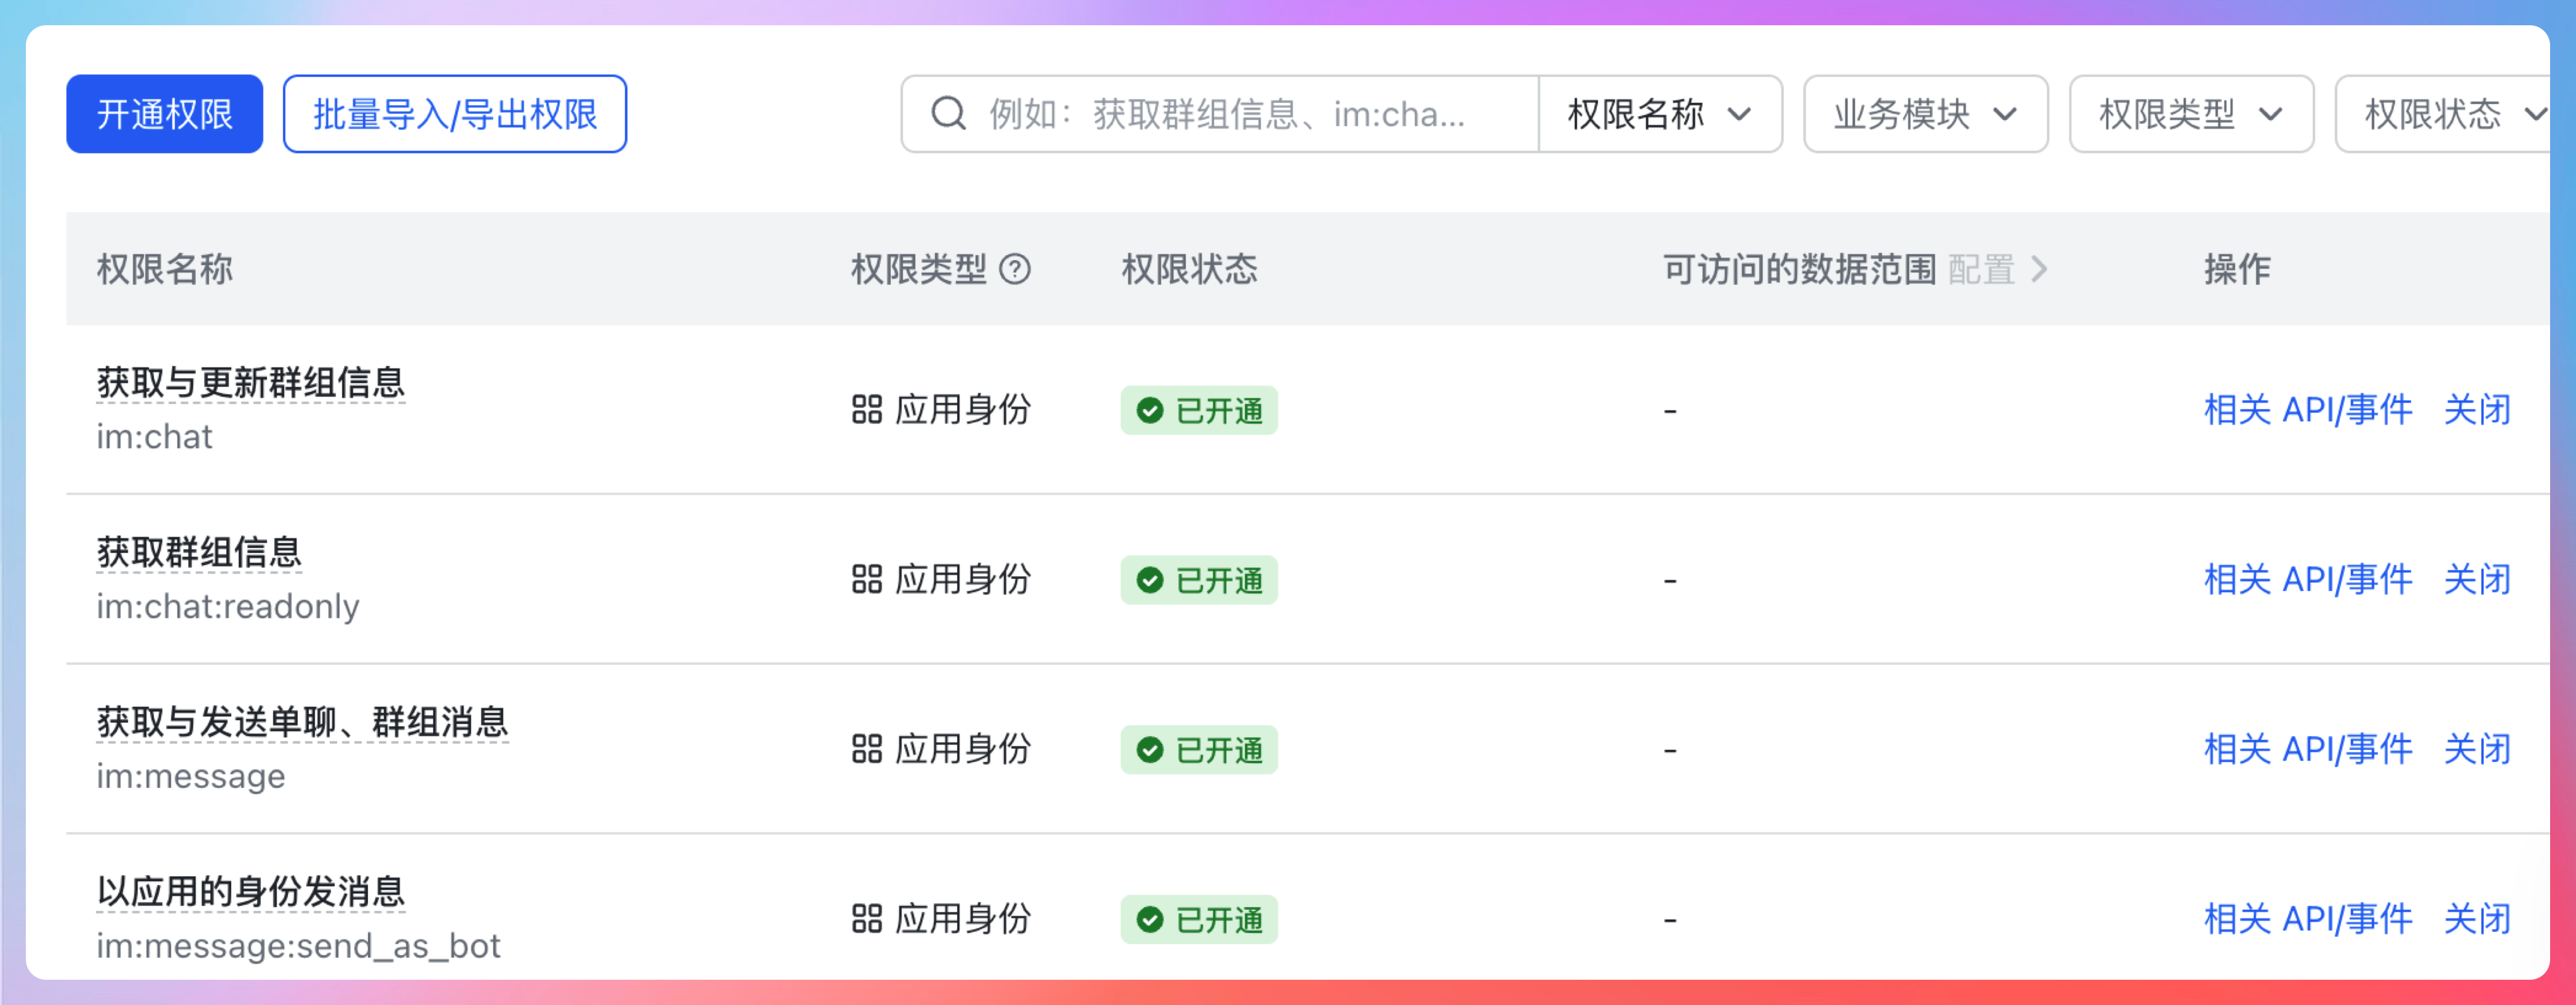This screenshot has height=1005, width=2576.
Task: Click the grid icon in the im:chat:readonly row
Action: click(866, 580)
